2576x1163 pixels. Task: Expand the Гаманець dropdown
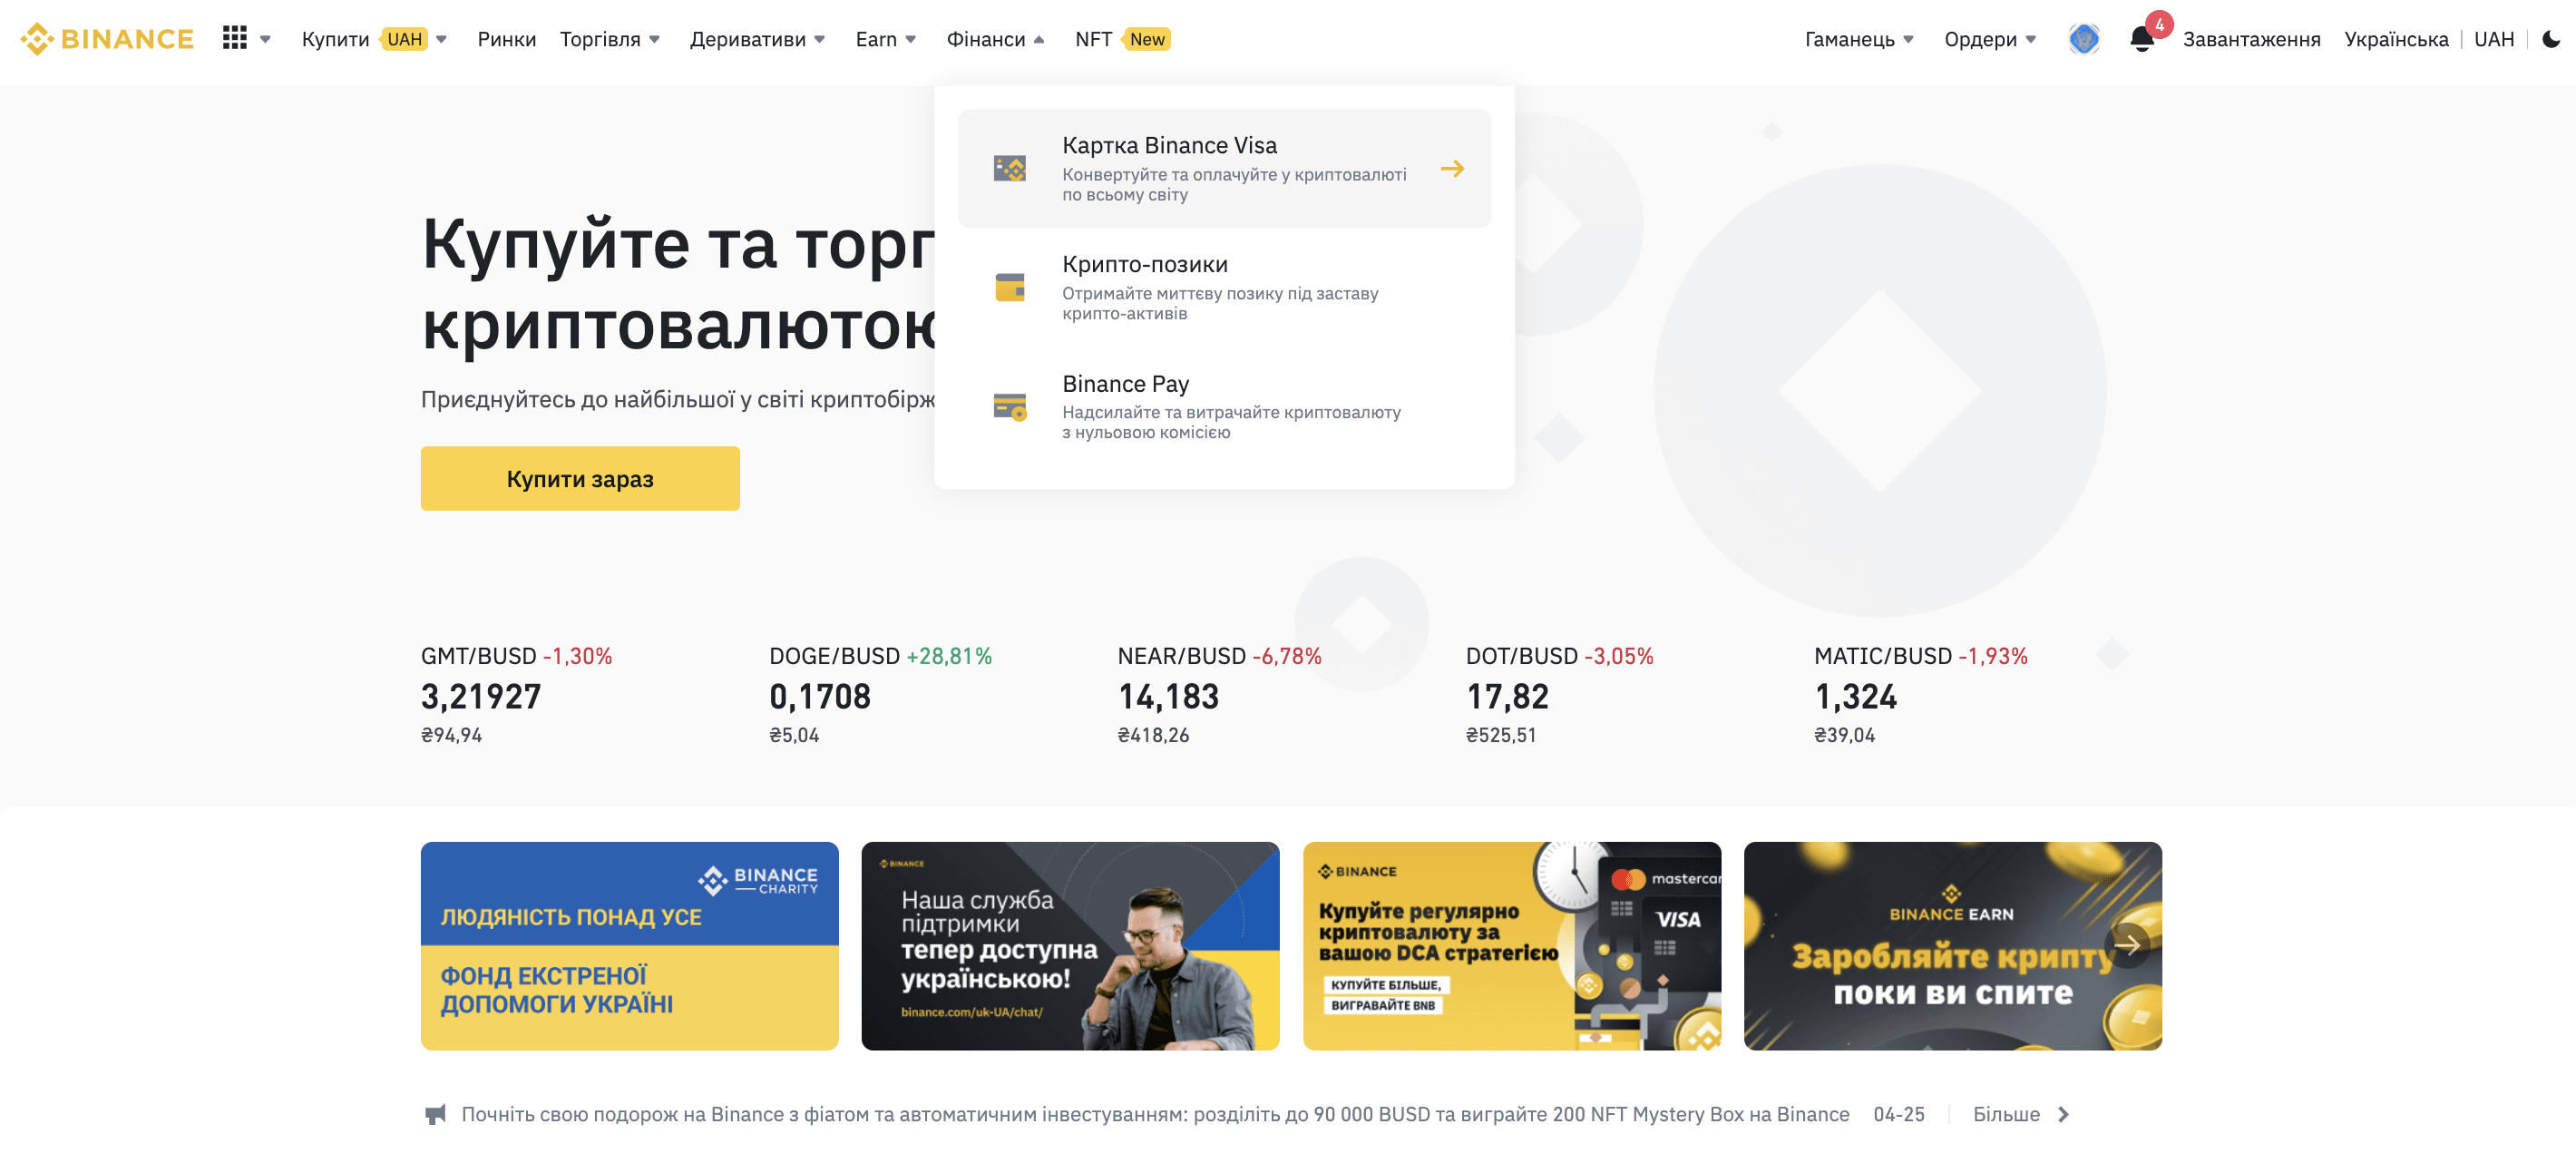tap(1859, 39)
